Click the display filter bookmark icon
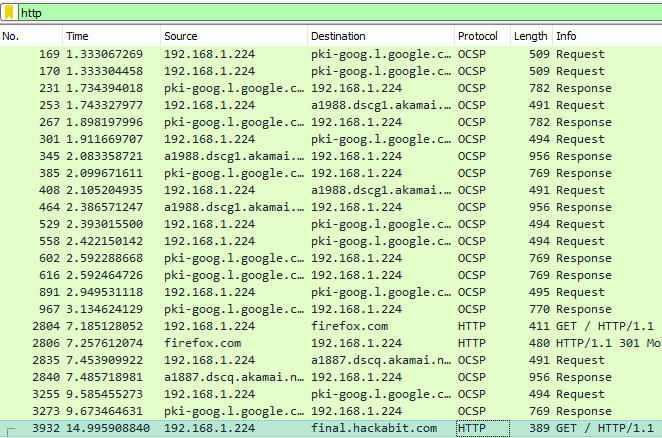 (10, 12)
